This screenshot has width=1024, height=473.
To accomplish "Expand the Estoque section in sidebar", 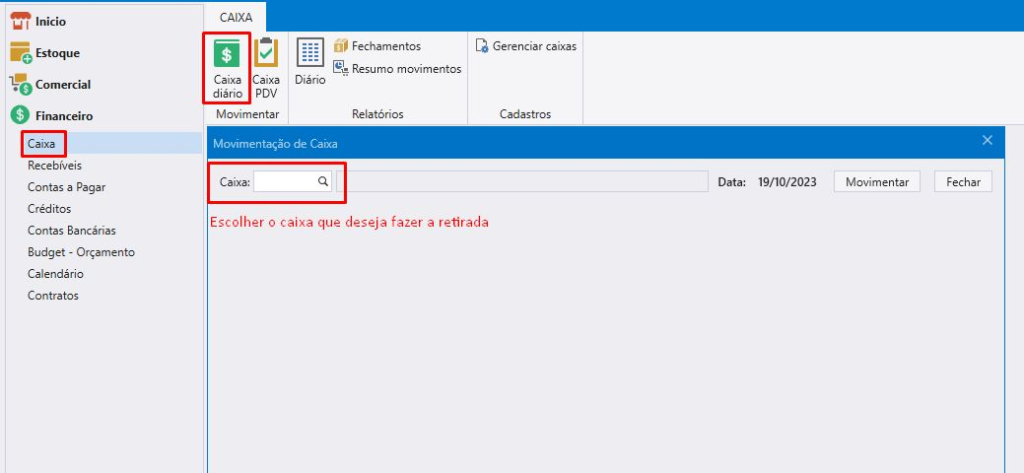I will (x=57, y=53).
